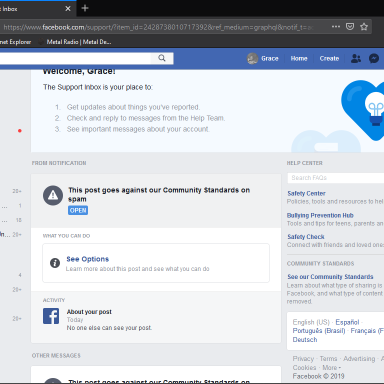Screen dimensions: 384x384
Task: Focus the Facebook search field
Action: [75, 58]
